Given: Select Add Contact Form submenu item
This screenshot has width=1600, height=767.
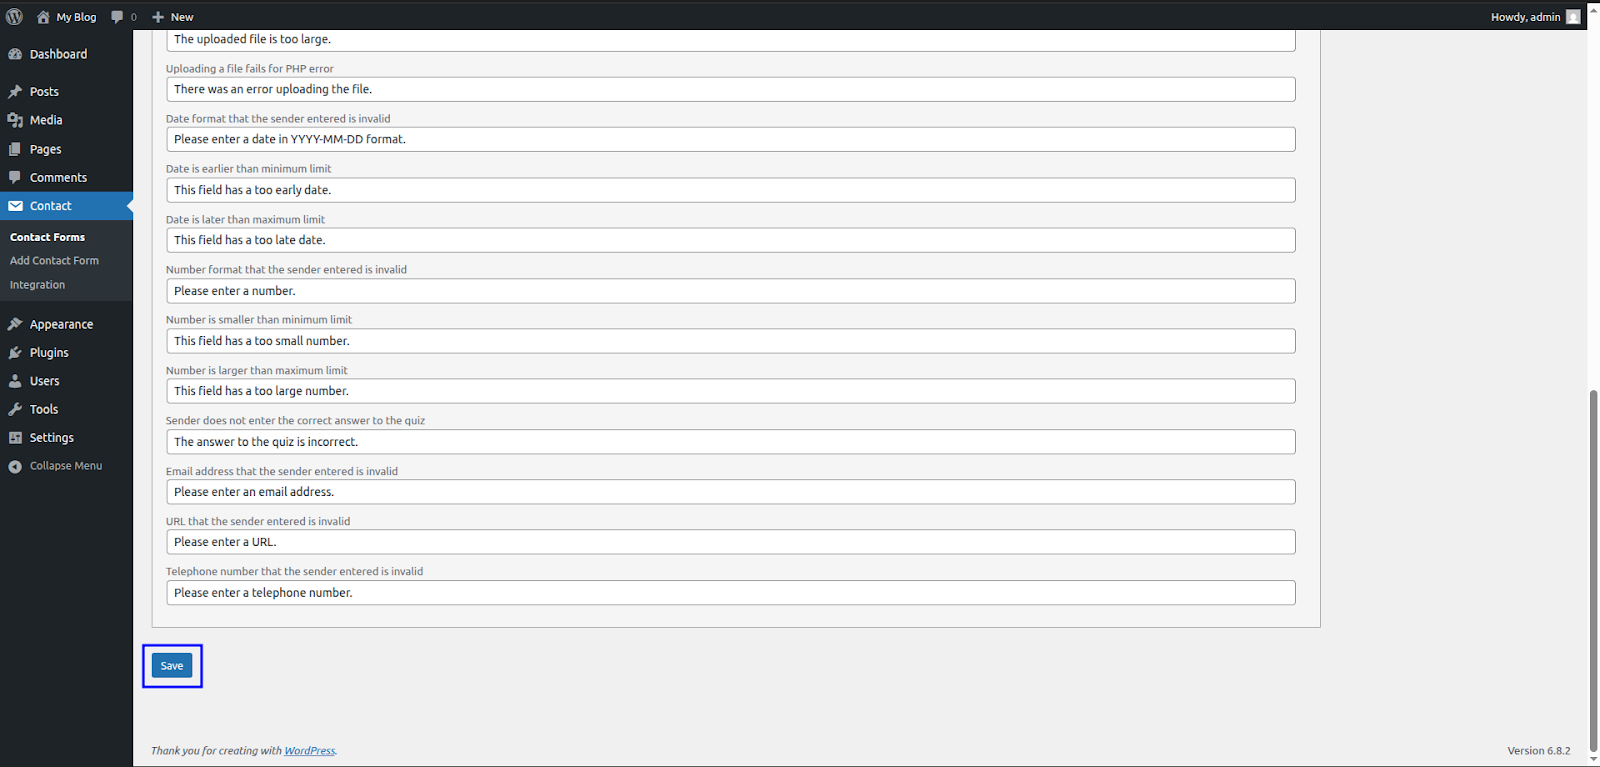Looking at the screenshot, I should (x=54, y=261).
